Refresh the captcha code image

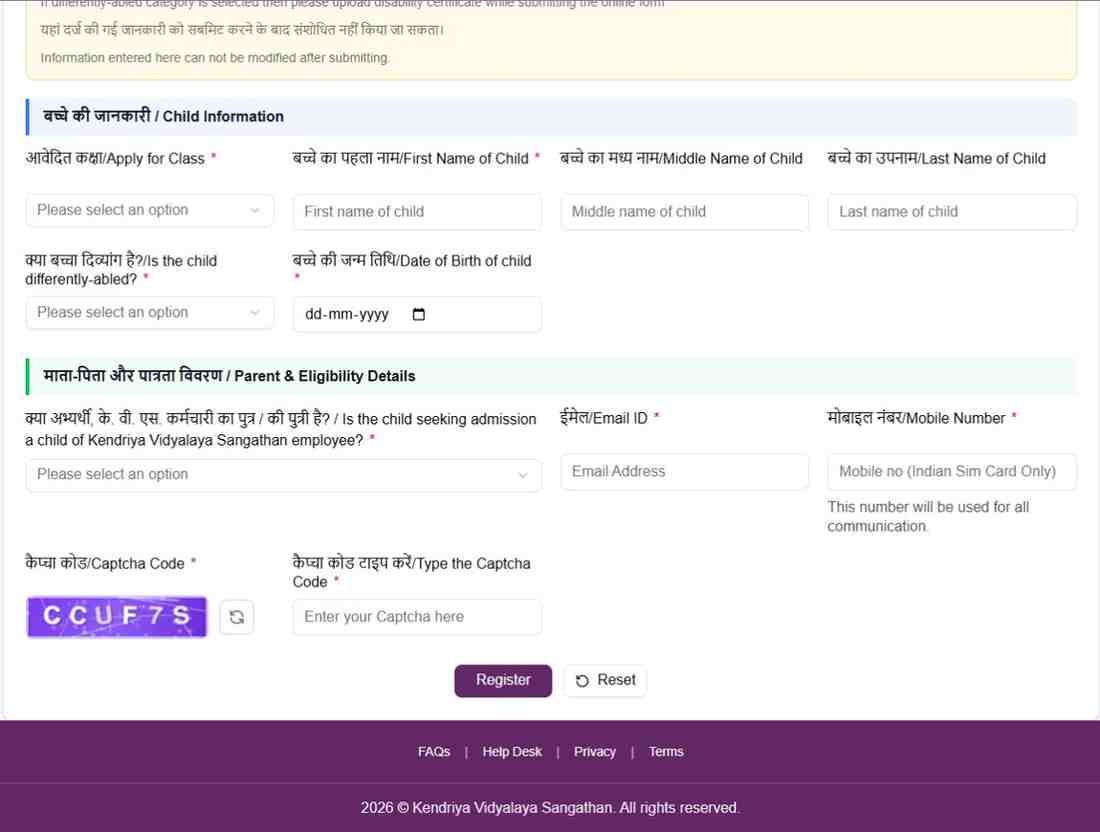237,617
